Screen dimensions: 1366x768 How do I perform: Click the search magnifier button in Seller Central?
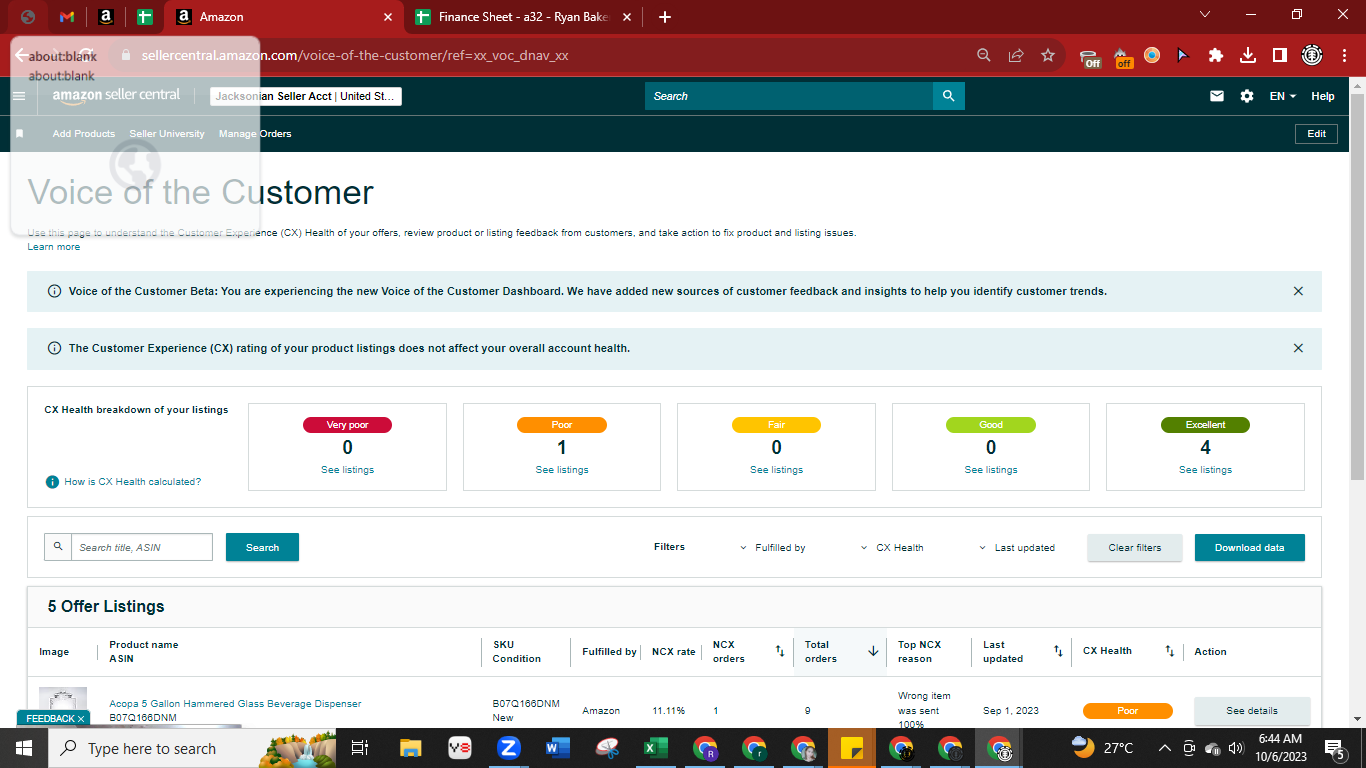948,96
